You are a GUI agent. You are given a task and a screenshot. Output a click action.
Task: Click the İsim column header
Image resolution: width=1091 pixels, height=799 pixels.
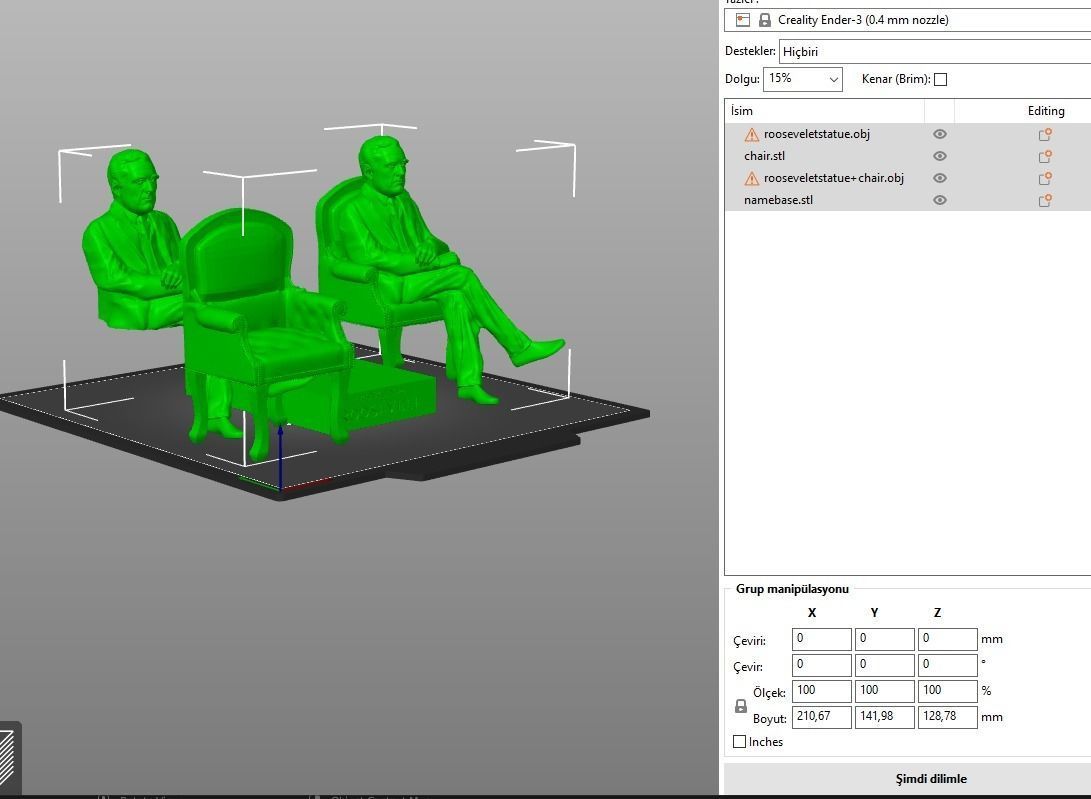coord(825,111)
